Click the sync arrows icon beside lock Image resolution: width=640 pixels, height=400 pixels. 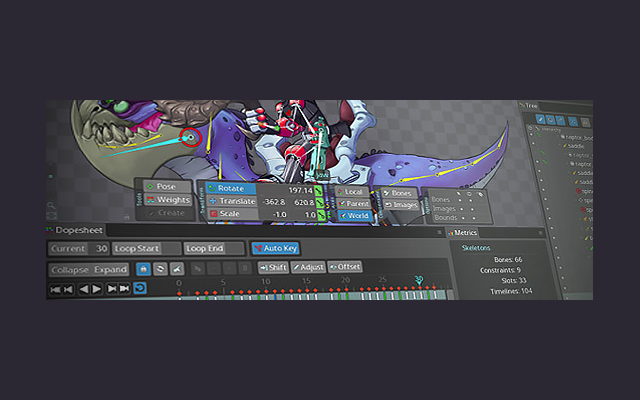160,269
